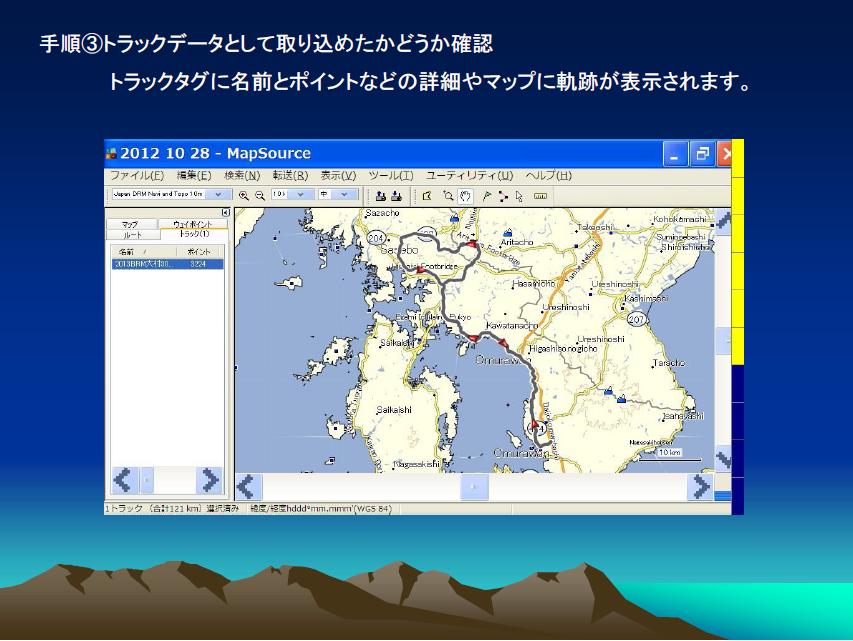Click the track list left scroll arrow

tap(125, 480)
